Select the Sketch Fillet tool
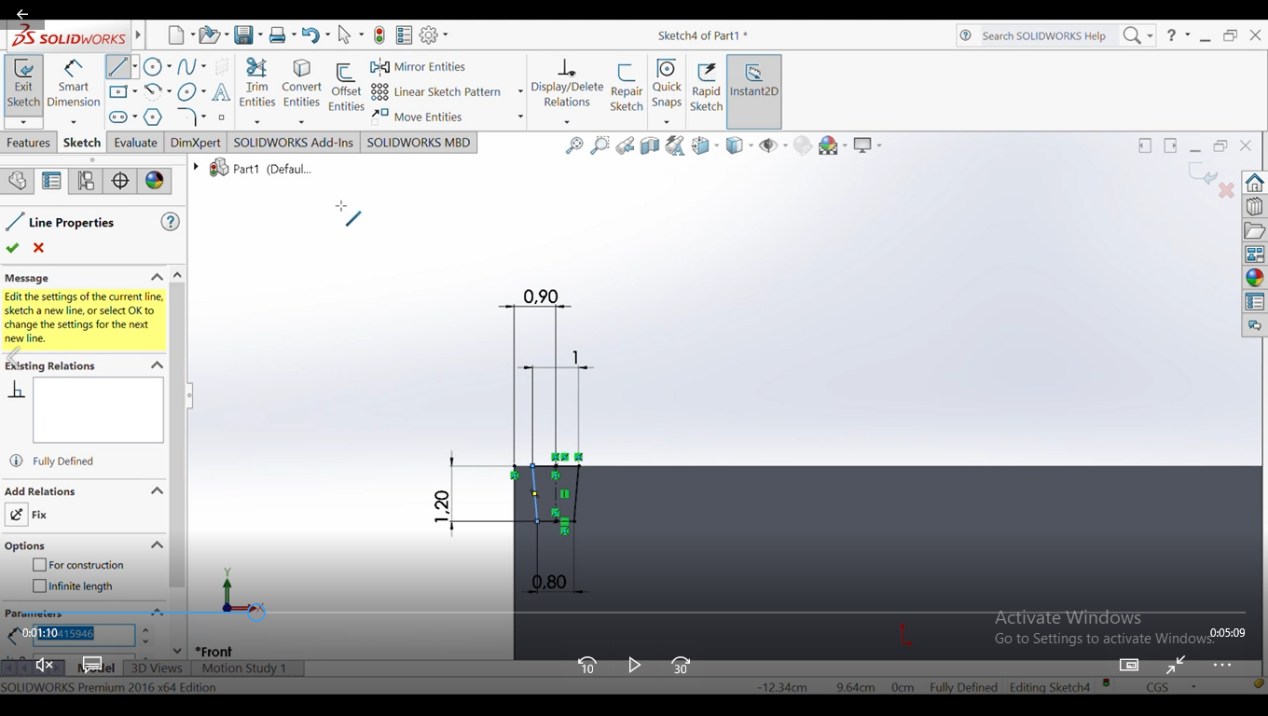This screenshot has height=716, width=1268. click(x=186, y=117)
